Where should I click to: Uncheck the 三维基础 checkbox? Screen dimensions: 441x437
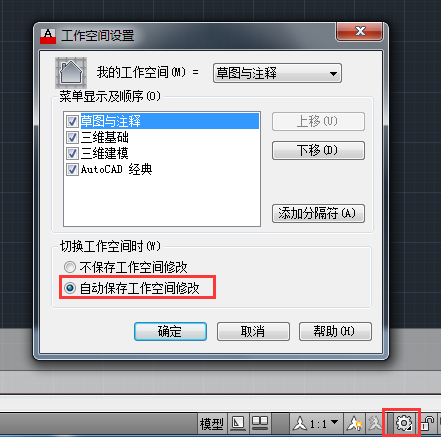coord(72,137)
